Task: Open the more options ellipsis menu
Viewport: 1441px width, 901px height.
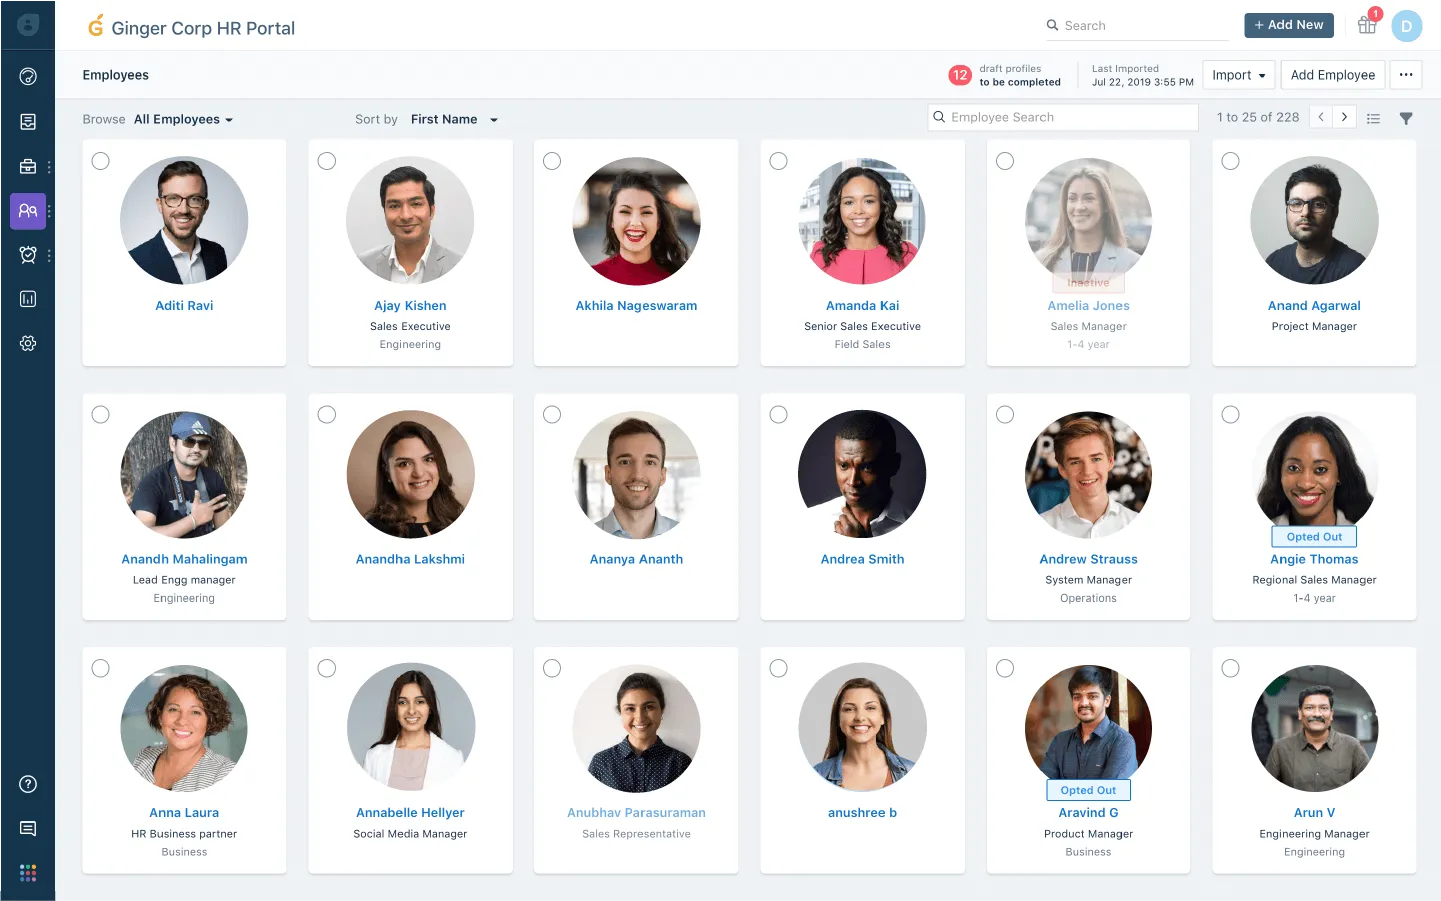Action: pos(1406,75)
